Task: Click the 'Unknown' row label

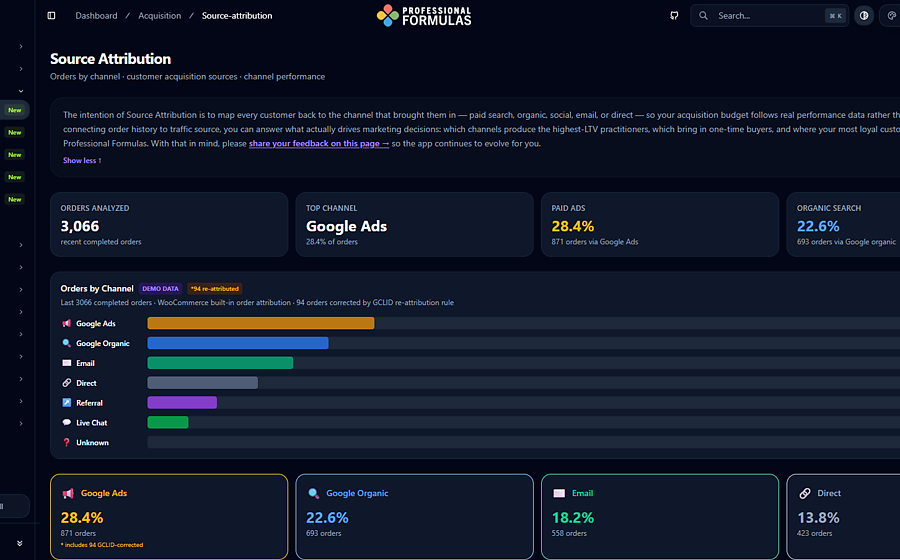Action: tap(92, 442)
